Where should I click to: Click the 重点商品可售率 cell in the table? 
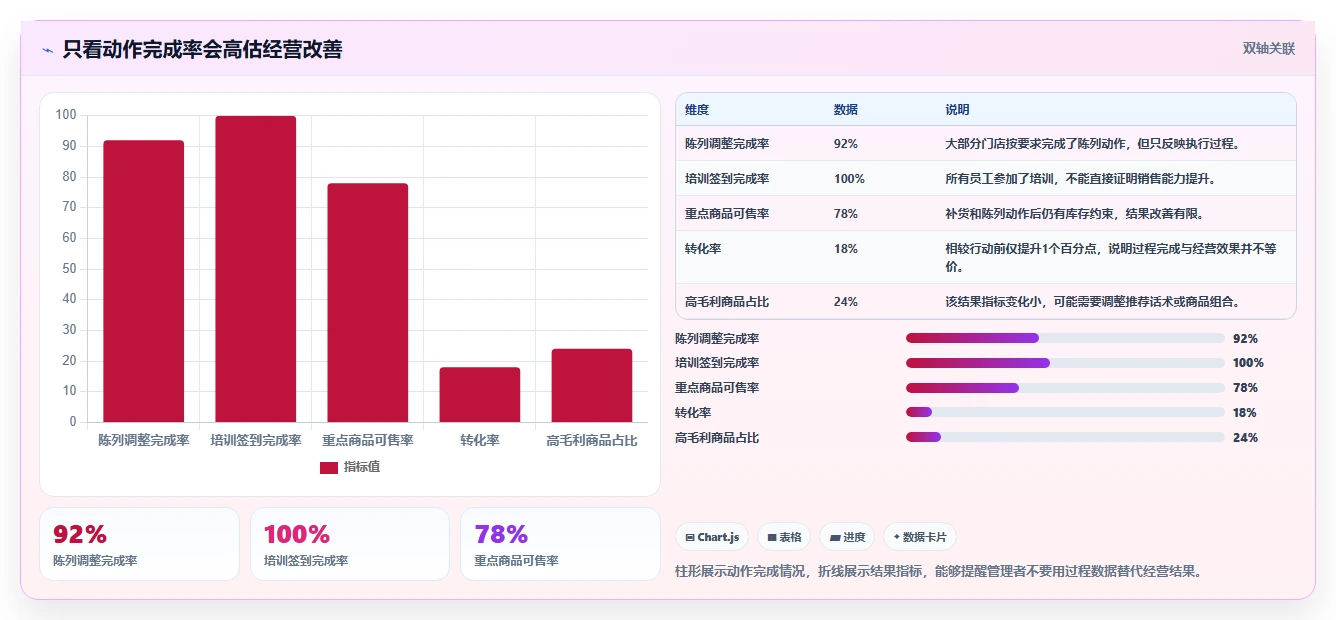tap(727, 214)
